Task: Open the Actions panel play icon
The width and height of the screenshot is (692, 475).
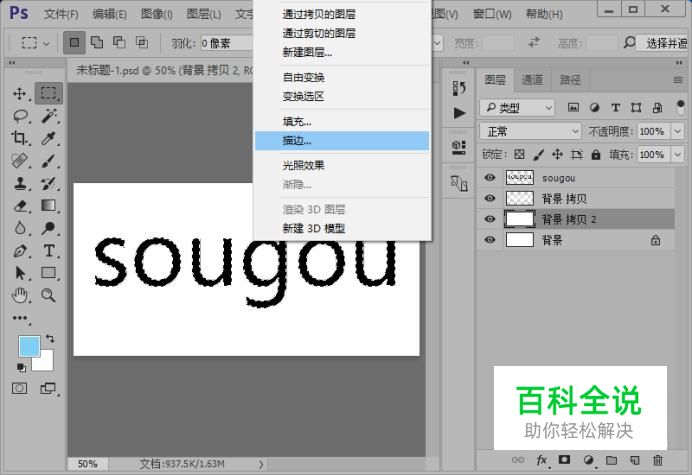Action: pyautogui.click(x=459, y=113)
